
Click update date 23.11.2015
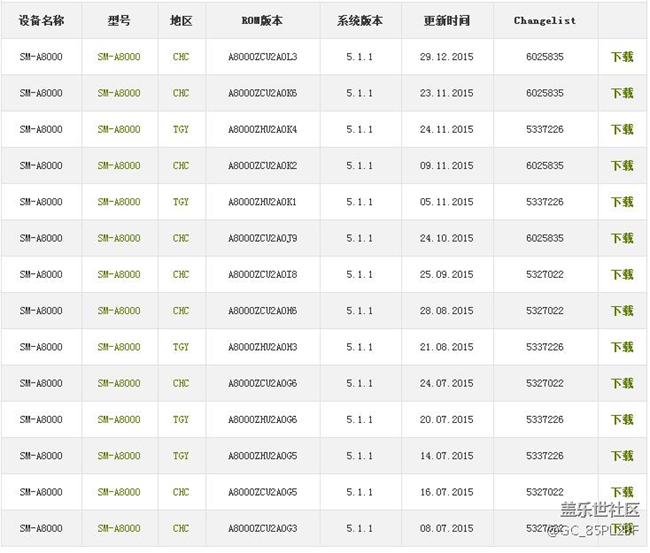click(446, 93)
